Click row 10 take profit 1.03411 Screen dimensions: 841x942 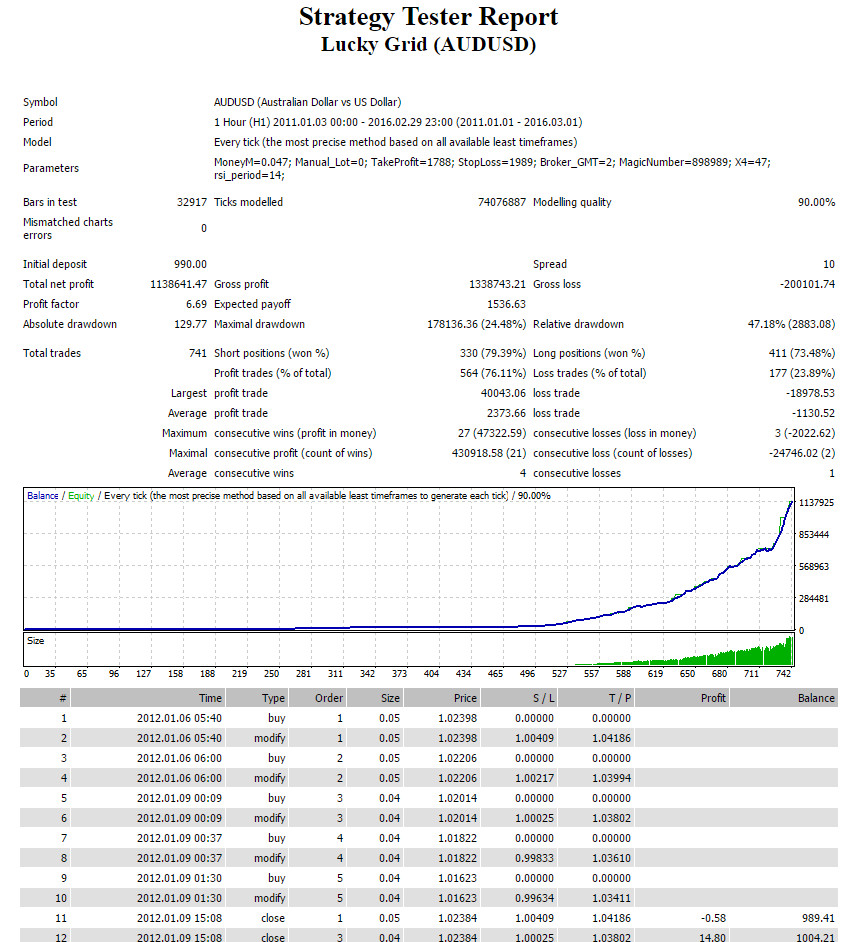(x=612, y=898)
